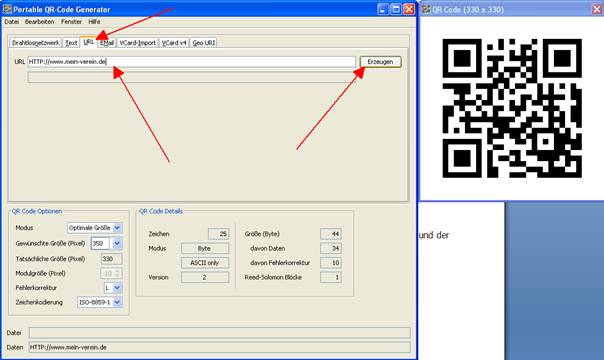Close the Portable QR-Code Generator window
This screenshot has width=604, height=360.
(409, 9)
